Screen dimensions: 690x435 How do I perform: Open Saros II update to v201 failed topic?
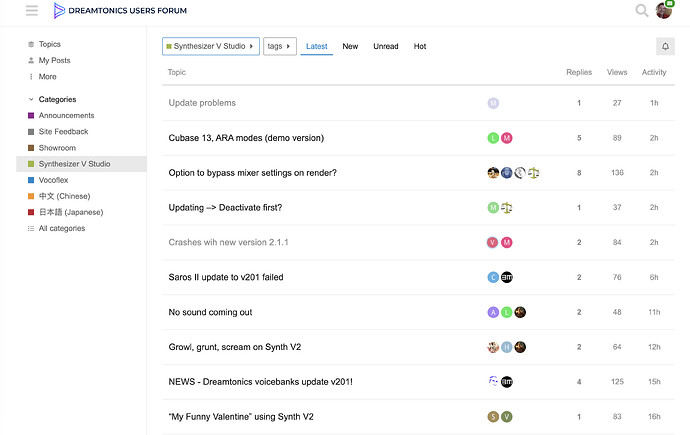pos(226,277)
